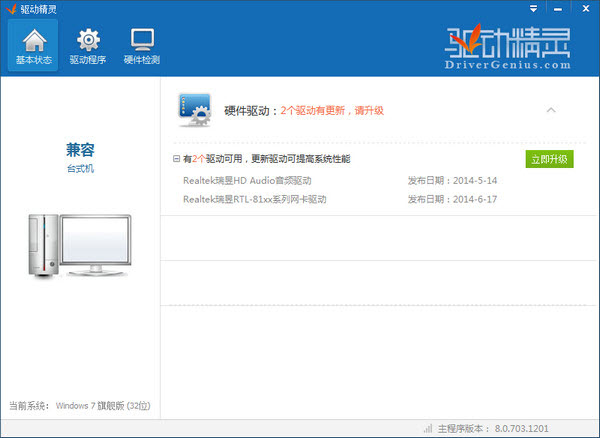Collapse the 硬件驱动 section chevron
The height and width of the screenshot is (438, 600).
click(551, 110)
